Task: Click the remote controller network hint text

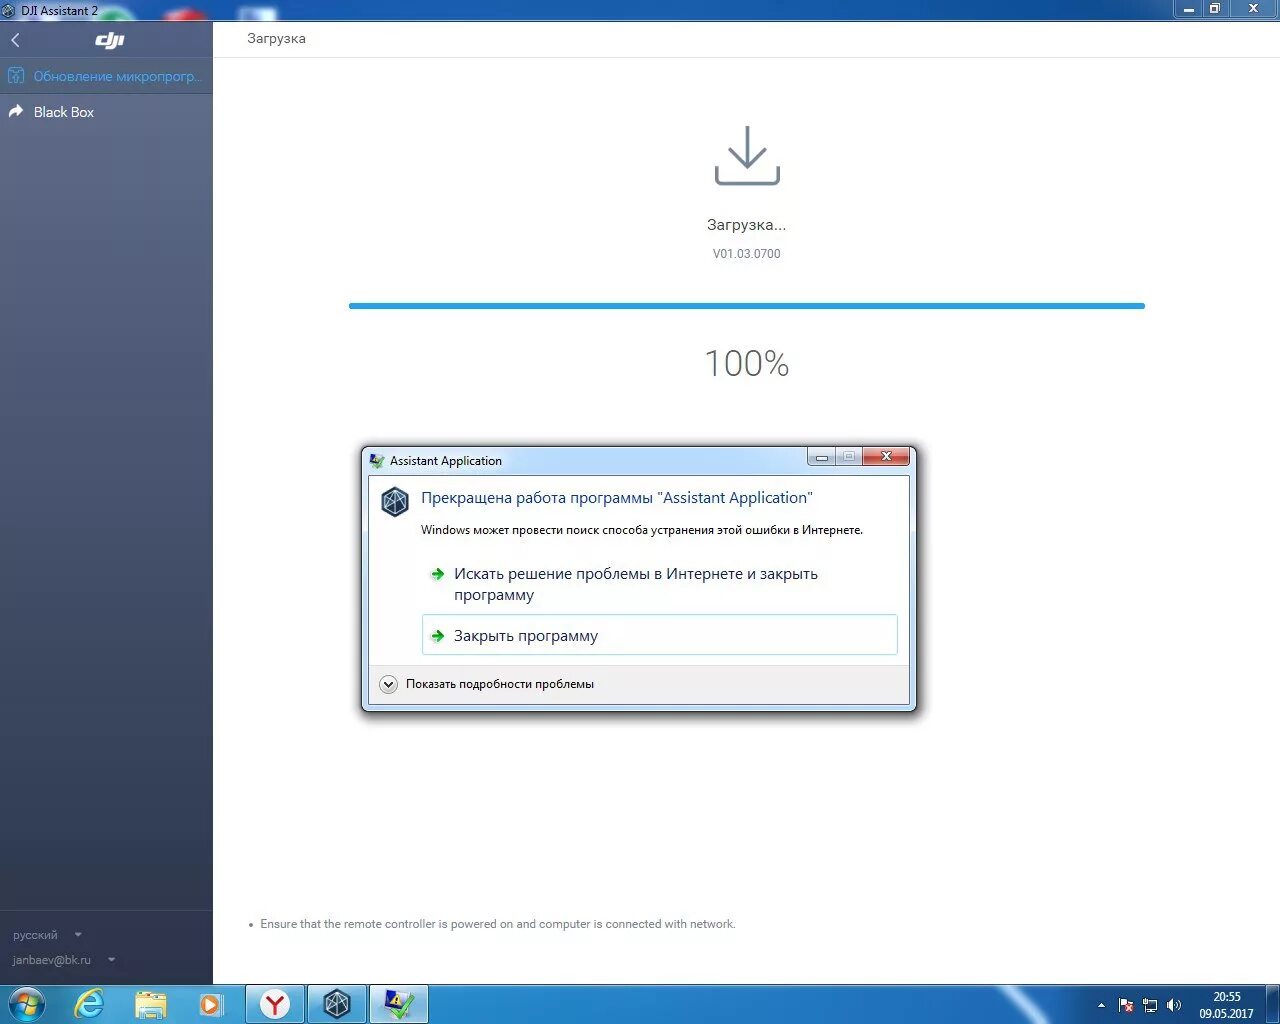Action: pos(497,924)
